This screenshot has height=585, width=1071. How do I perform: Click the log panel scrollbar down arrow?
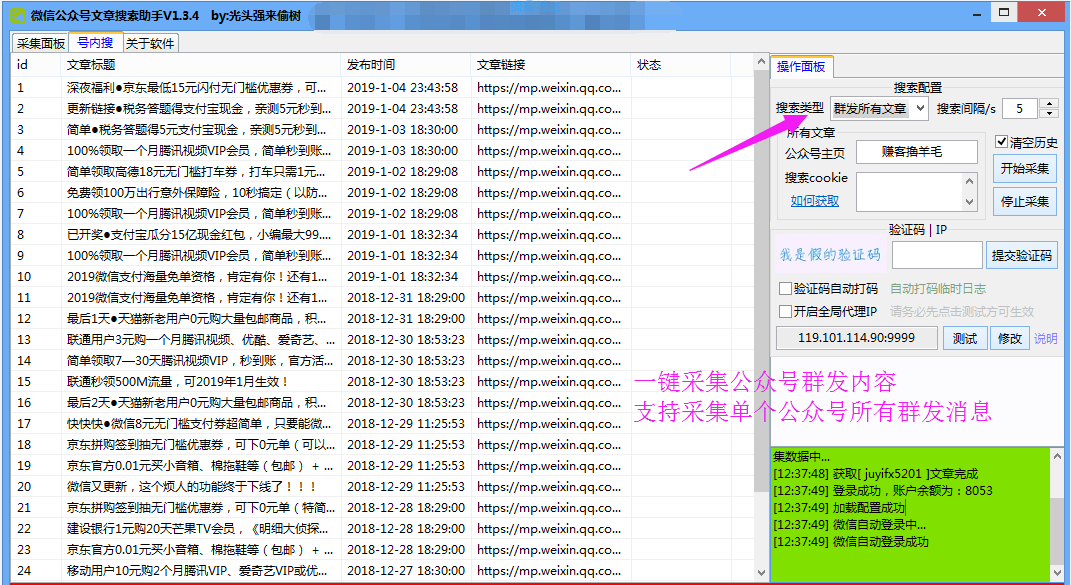(x=1057, y=574)
